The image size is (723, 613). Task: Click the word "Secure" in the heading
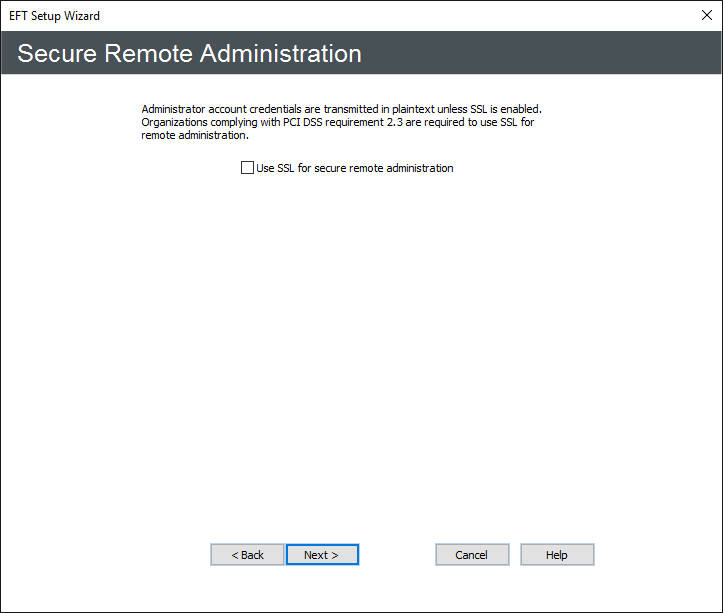[x=55, y=53]
